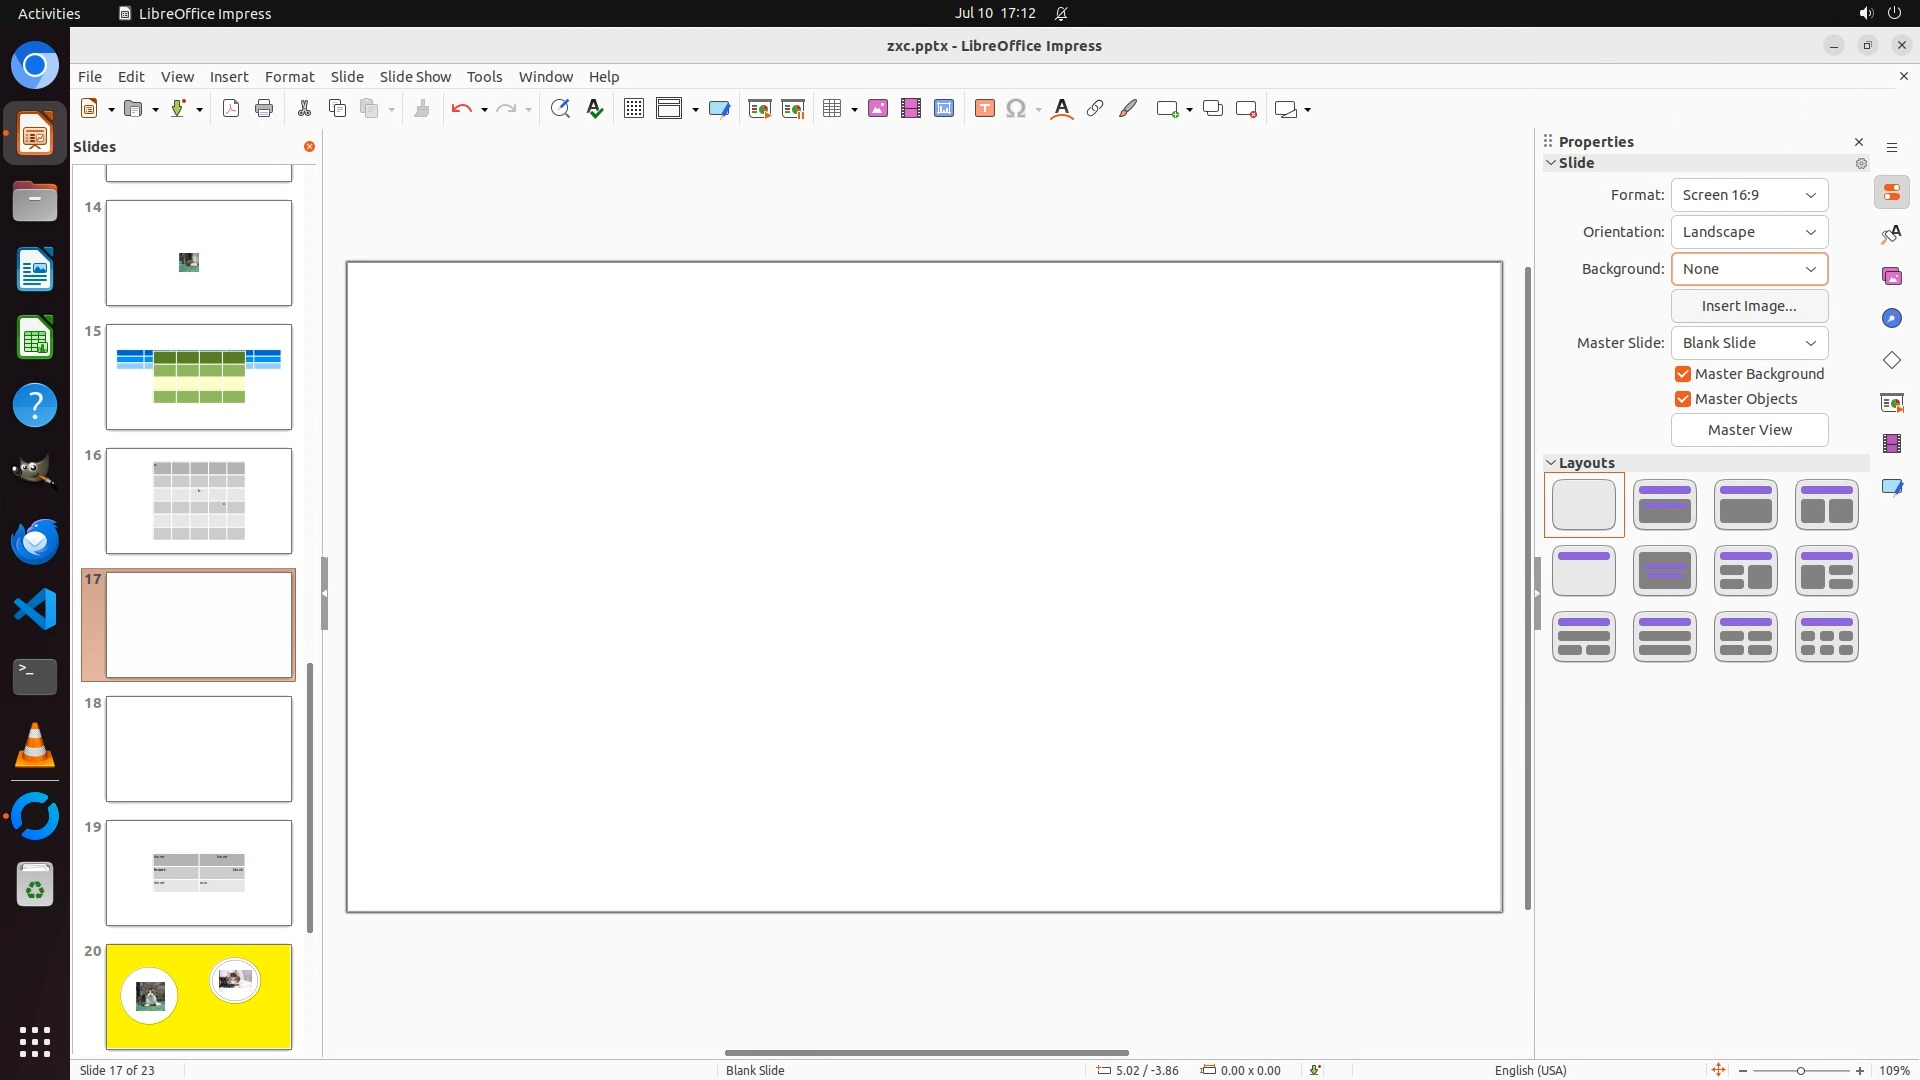This screenshot has width=1920, height=1080.
Task: Collapse the Layouts section expander
Action: 1552,463
